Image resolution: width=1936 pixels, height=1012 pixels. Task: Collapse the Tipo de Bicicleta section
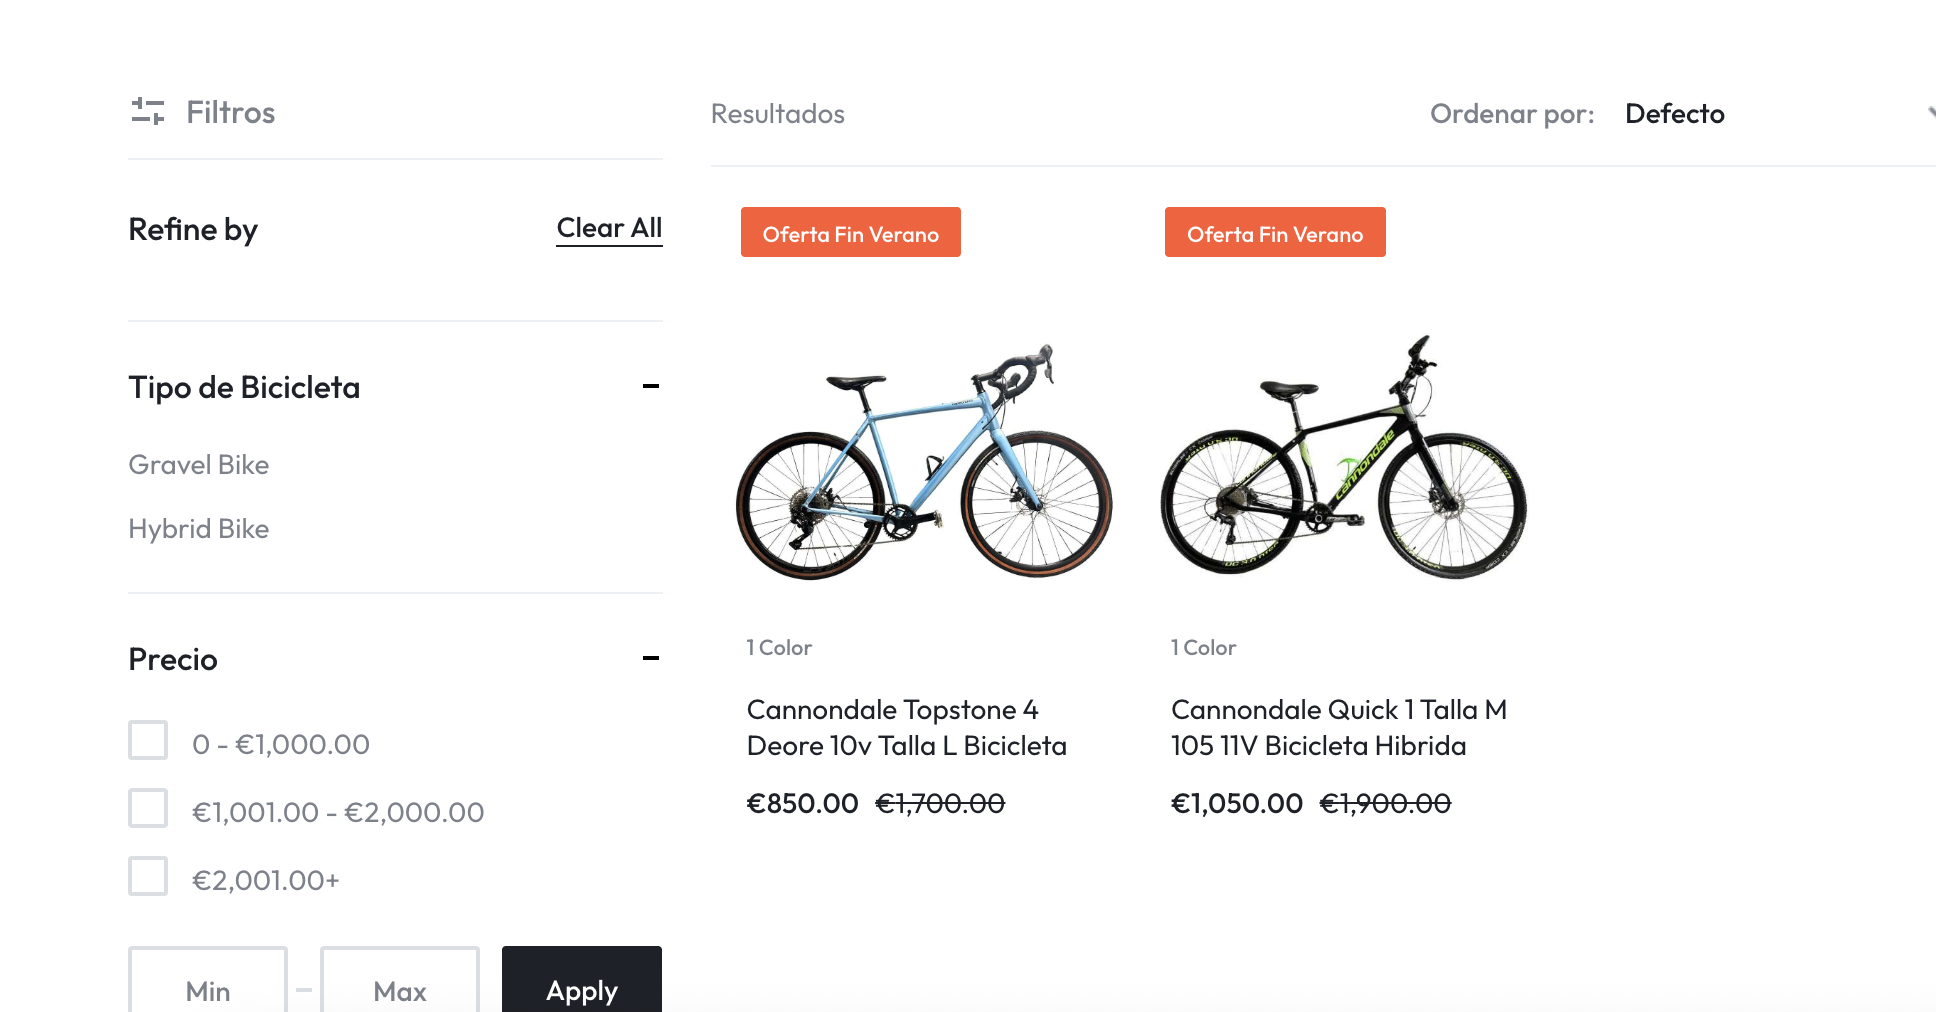pyautogui.click(x=650, y=386)
